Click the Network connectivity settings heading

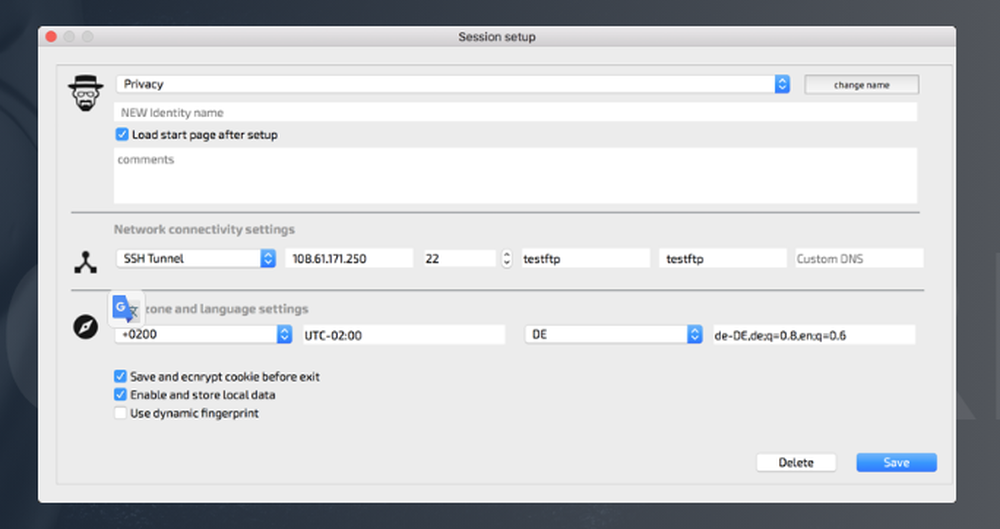click(x=204, y=229)
